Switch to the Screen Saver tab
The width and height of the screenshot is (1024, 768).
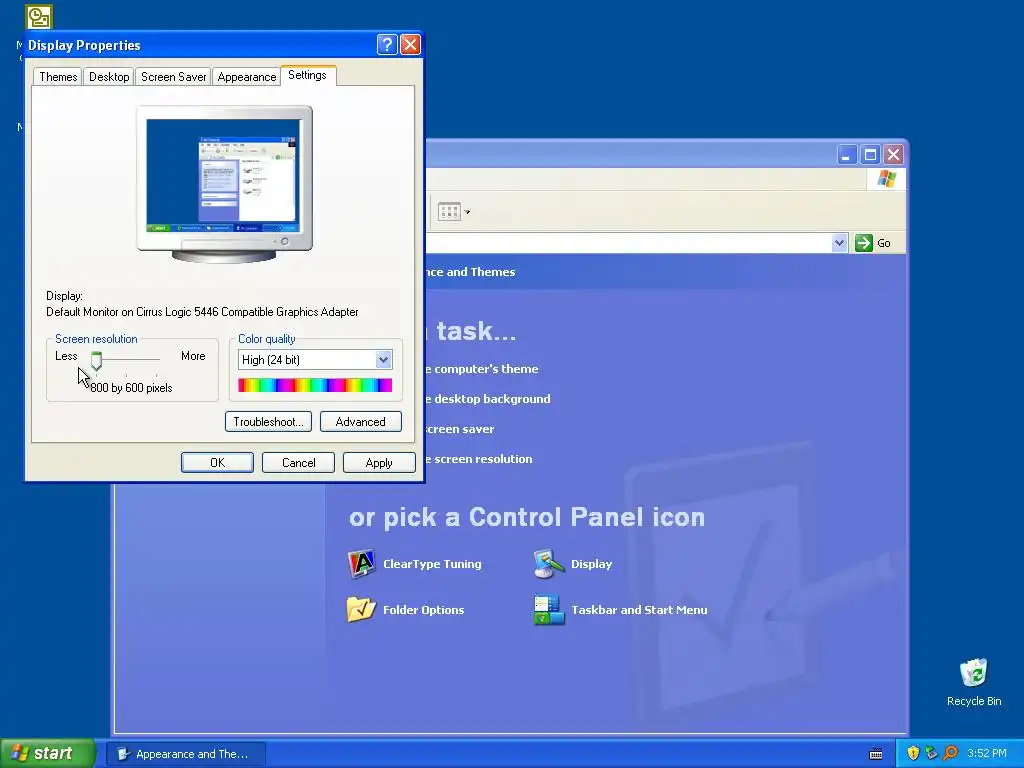(x=173, y=76)
